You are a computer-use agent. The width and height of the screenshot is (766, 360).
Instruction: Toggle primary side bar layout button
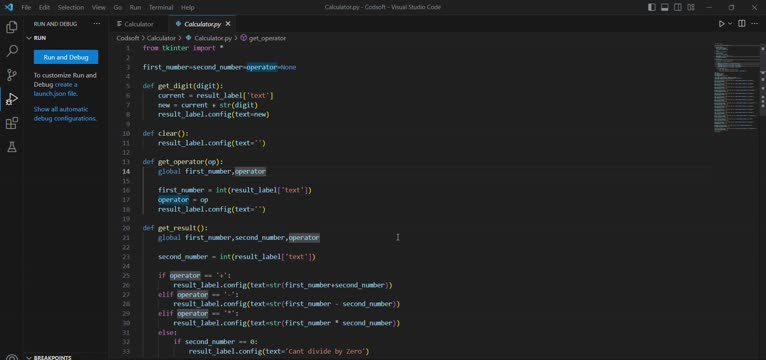[652, 7]
